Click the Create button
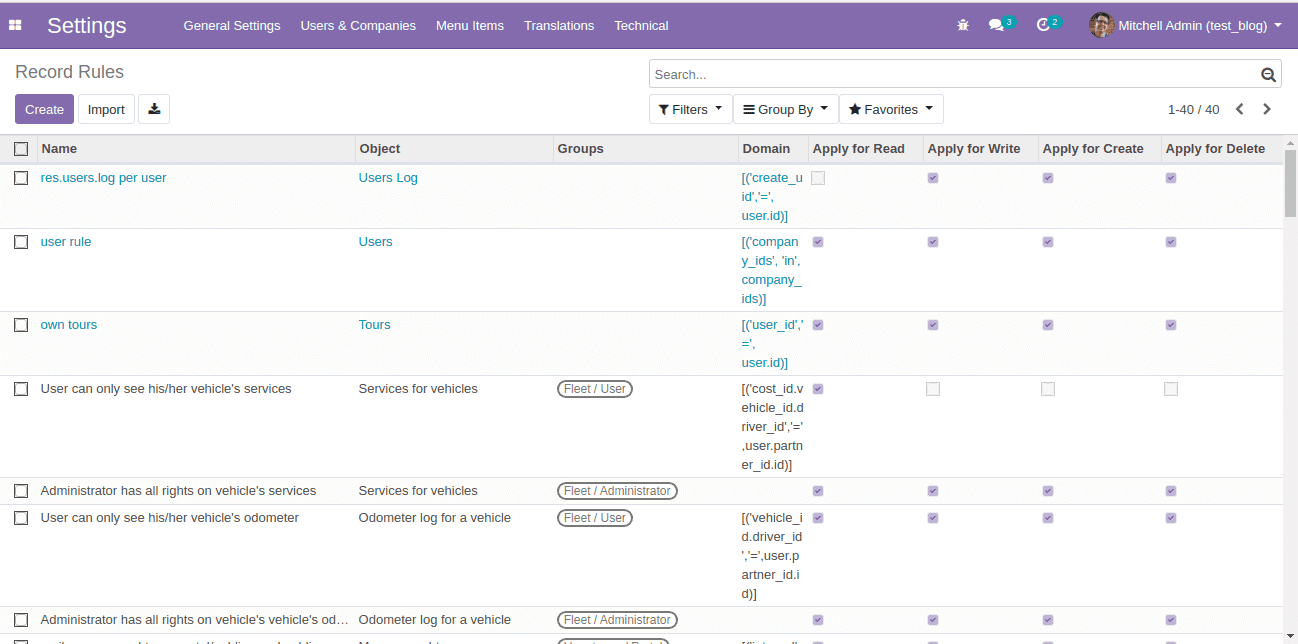 pyautogui.click(x=44, y=109)
